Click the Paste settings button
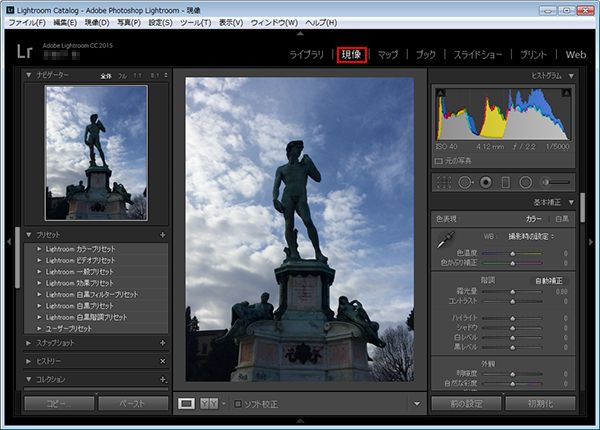Screen dimensions: 600x430 pyautogui.click(x=133, y=403)
